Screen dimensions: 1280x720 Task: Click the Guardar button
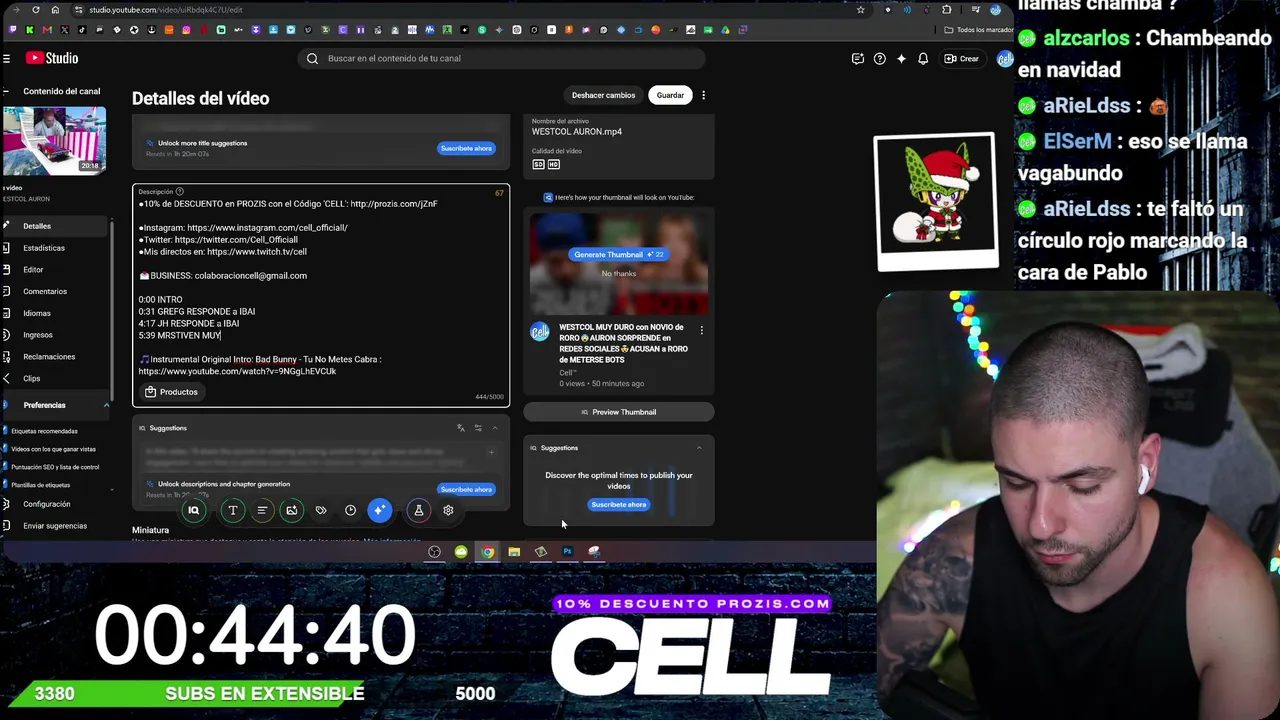[x=670, y=96]
